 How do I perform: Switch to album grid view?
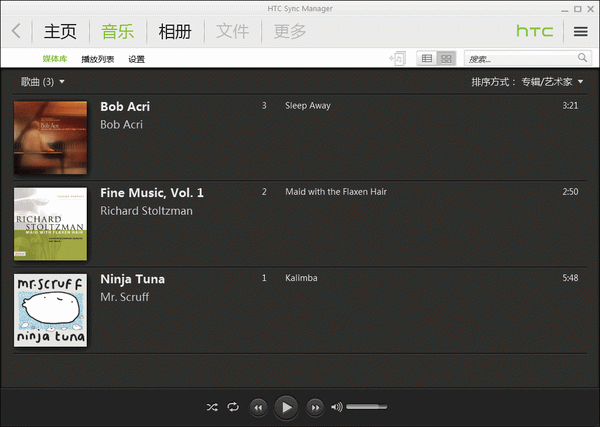(446, 59)
